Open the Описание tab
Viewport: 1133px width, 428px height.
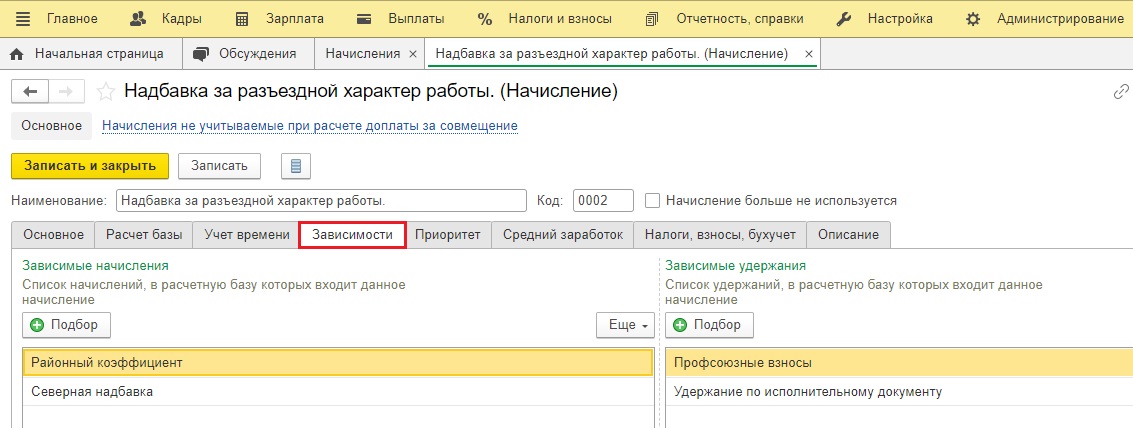848,235
